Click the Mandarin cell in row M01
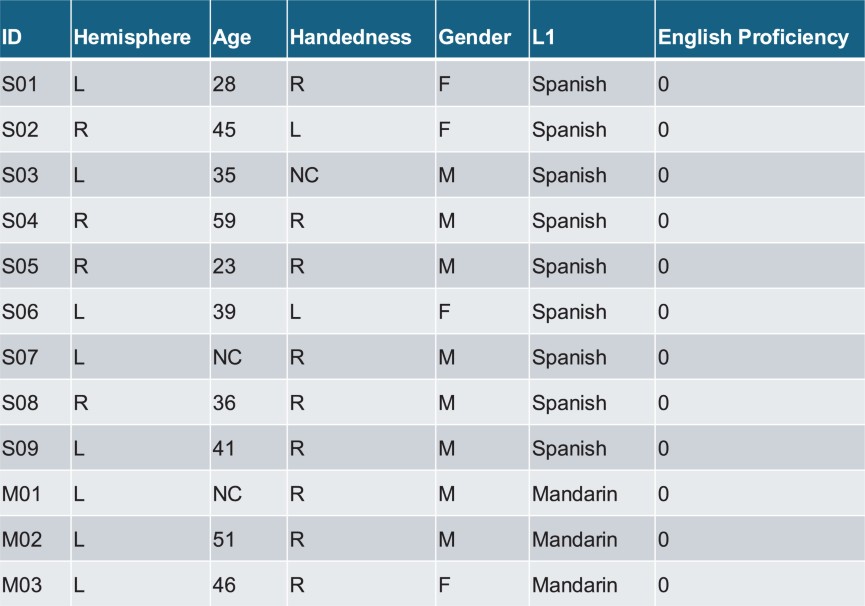Screen dimensions: 865x606 click(575, 494)
